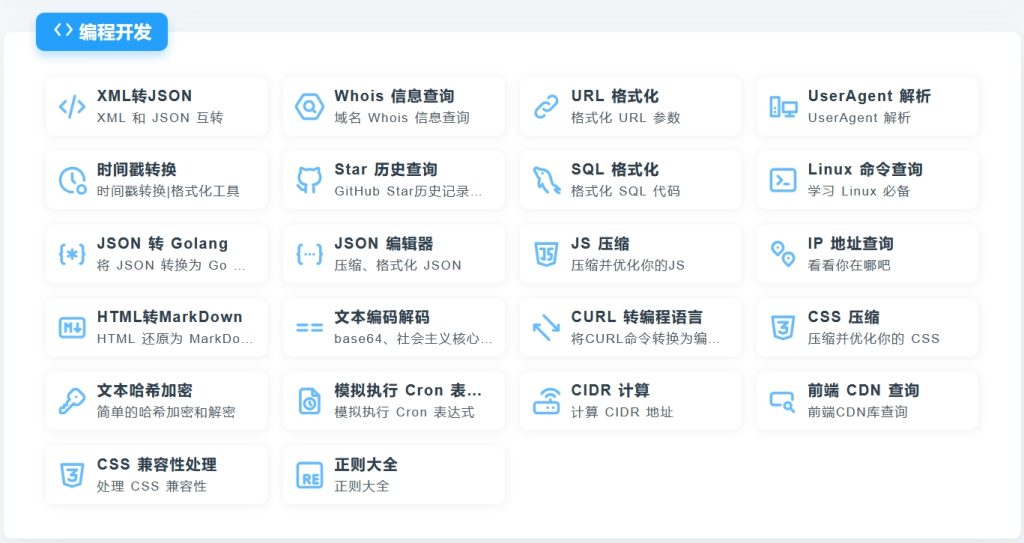Click the description "压缩、格式化 JSON"
The image size is (1024, 543).
coord(398,265)
